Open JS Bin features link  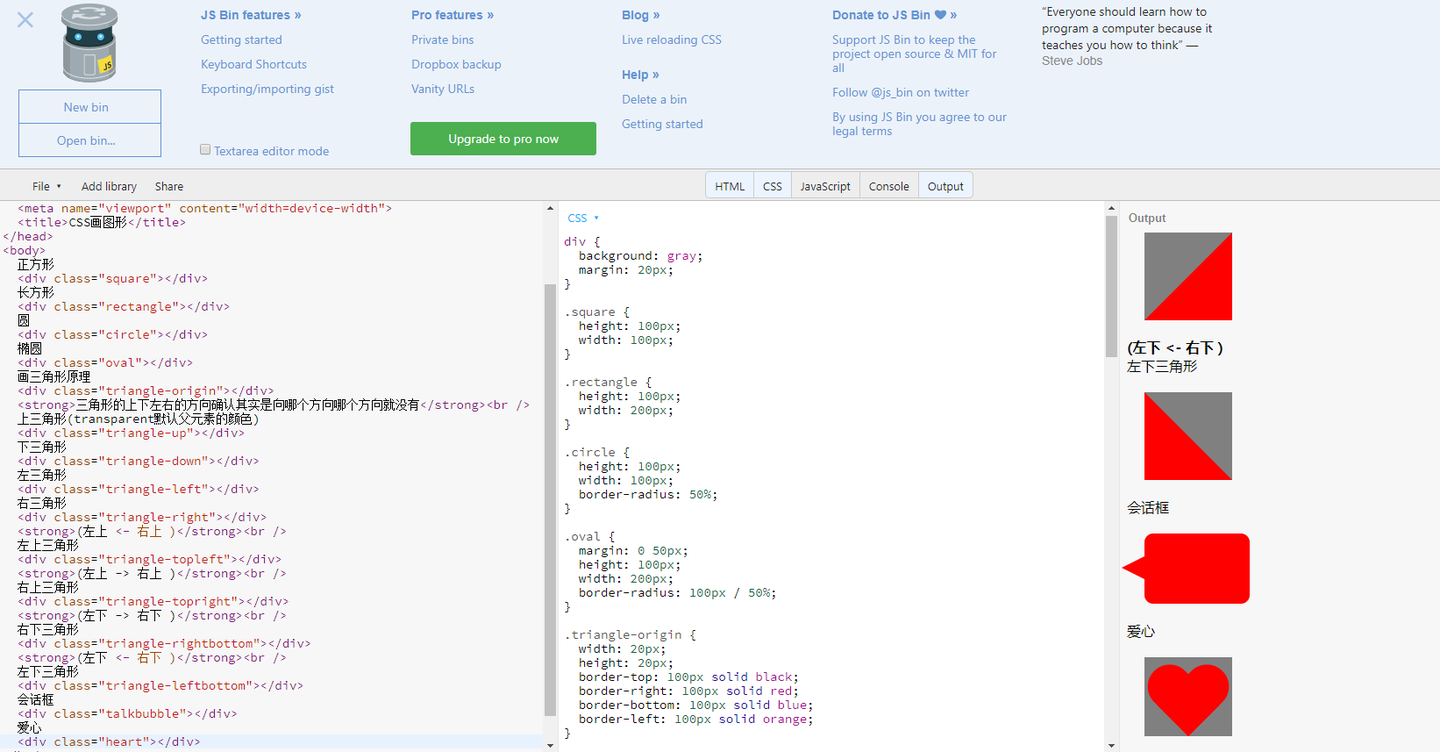tap(251, 15)
